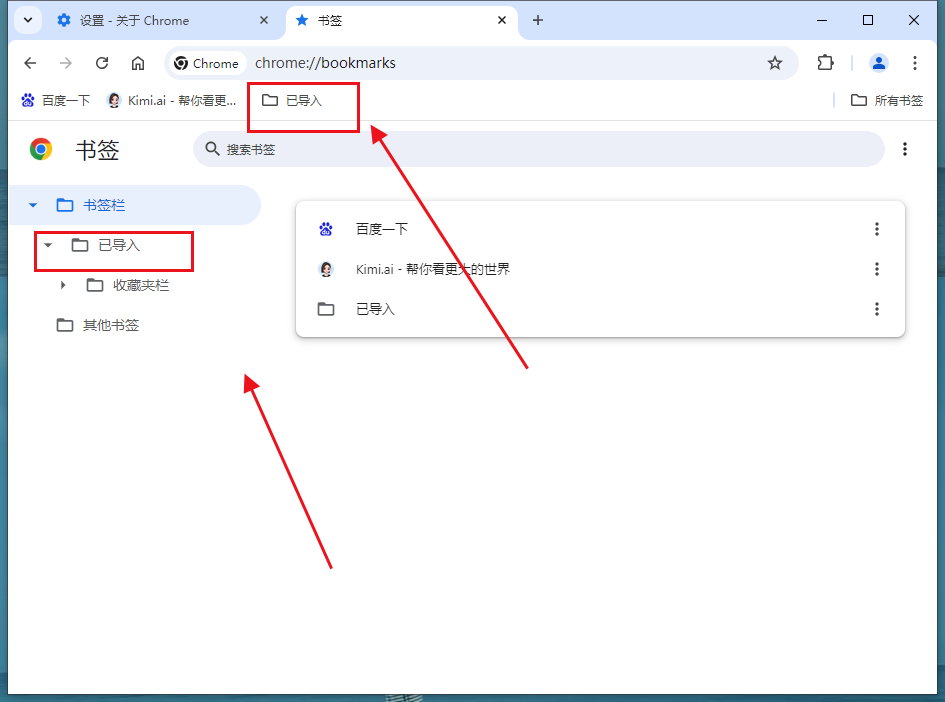945x702 pixels.
Task: Select the 百度一下 bookmark row
Action: (x=600, y=229)
